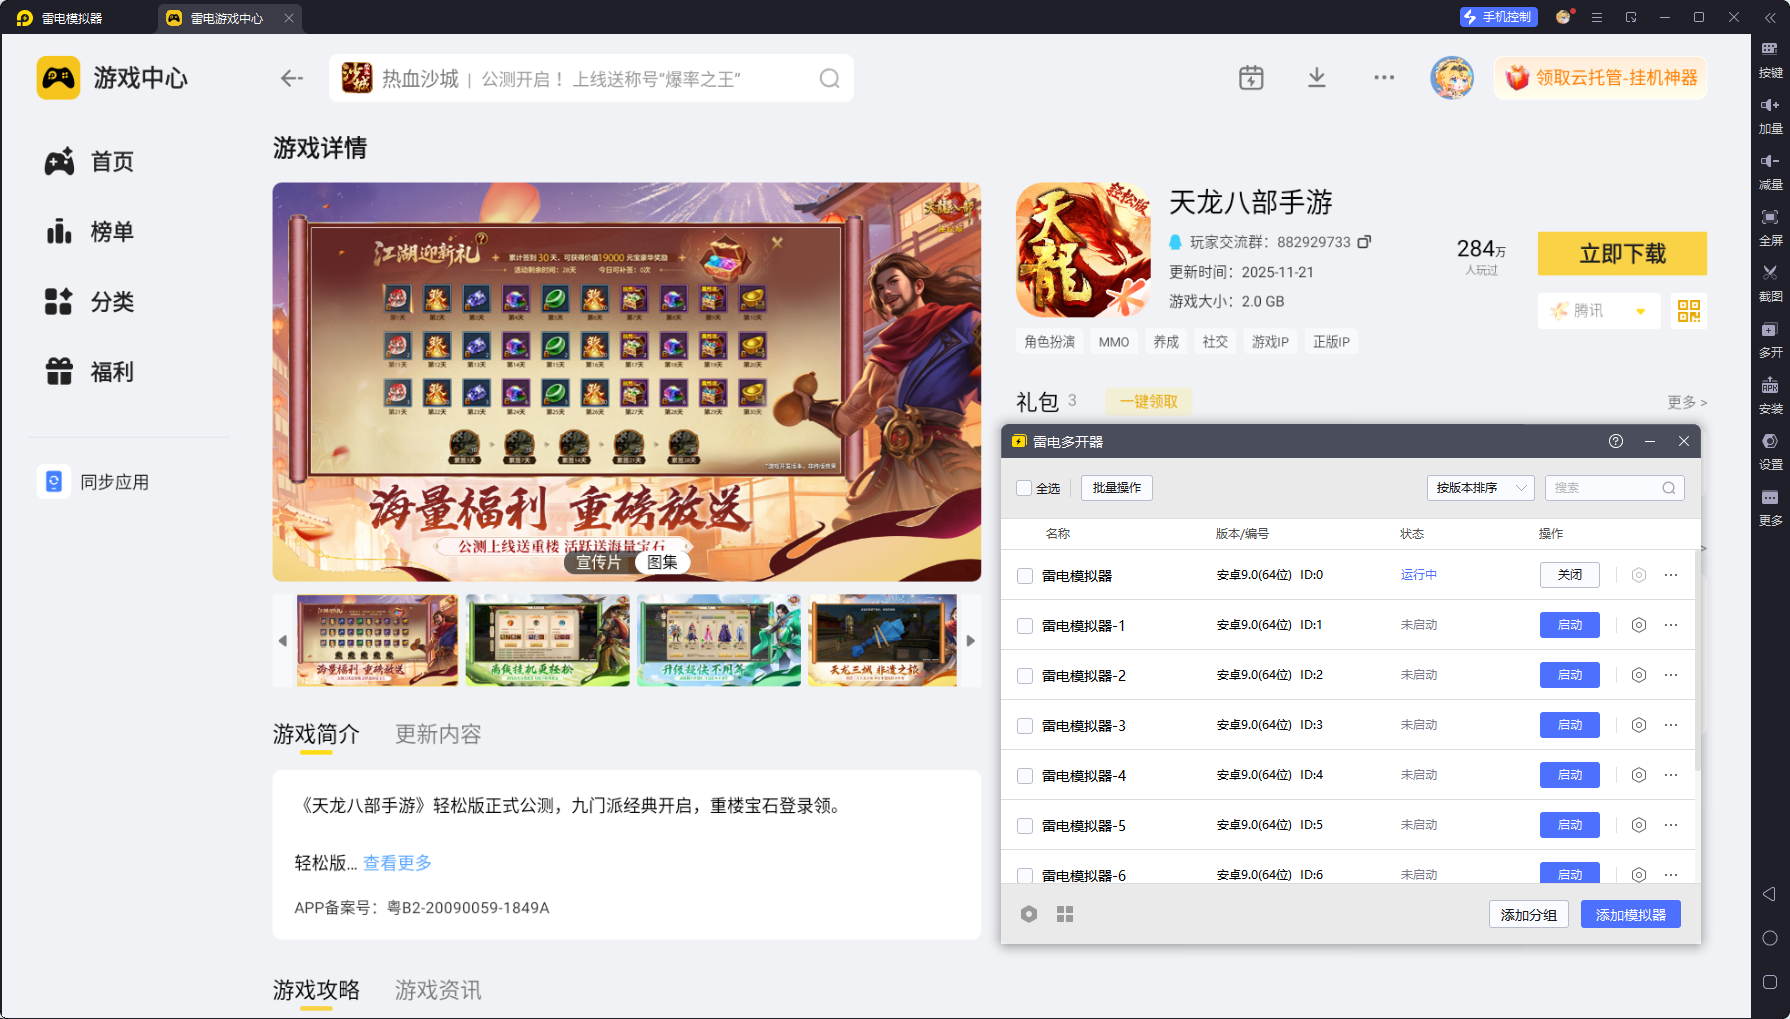
Task: Install an APK via the 安装 sidebar icon
Action: pos(1769,396)
